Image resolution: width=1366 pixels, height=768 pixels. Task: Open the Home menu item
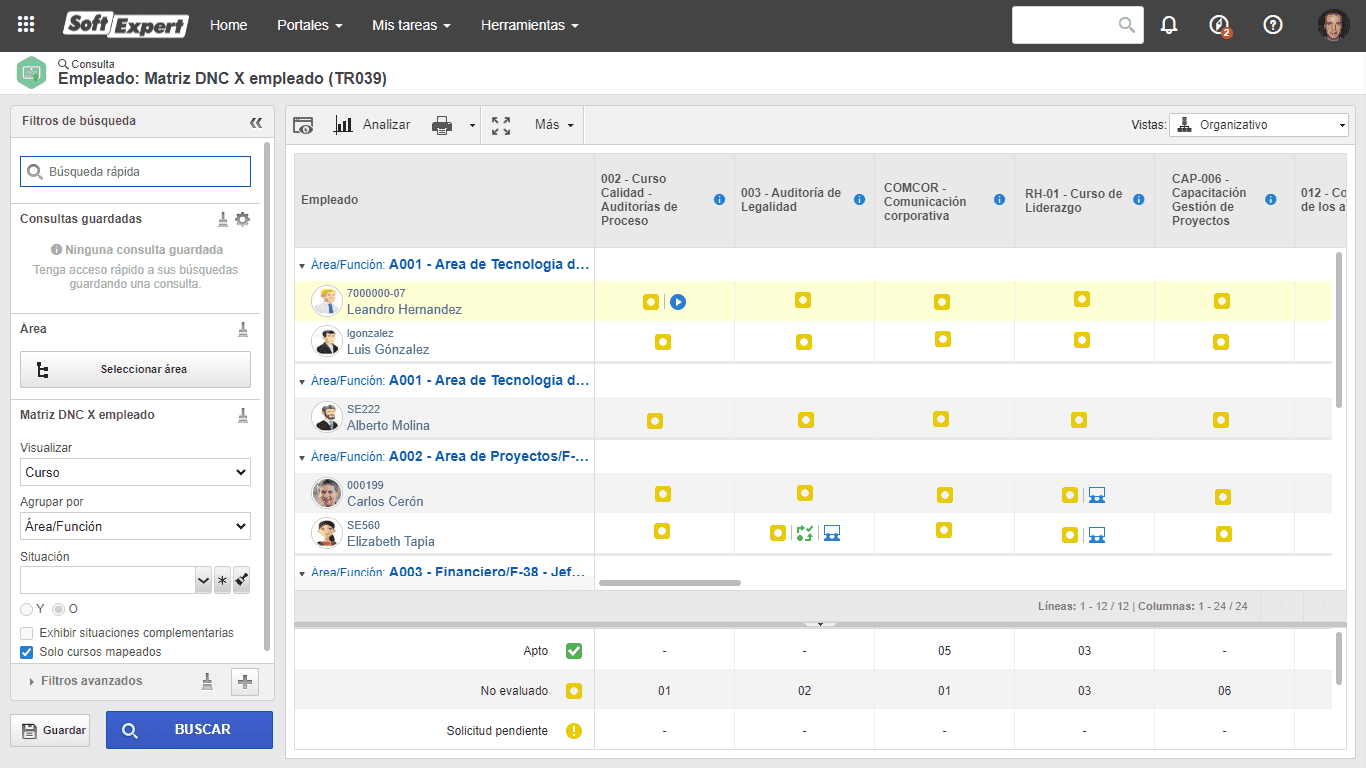pyautogui.click(x=228, y=25)
